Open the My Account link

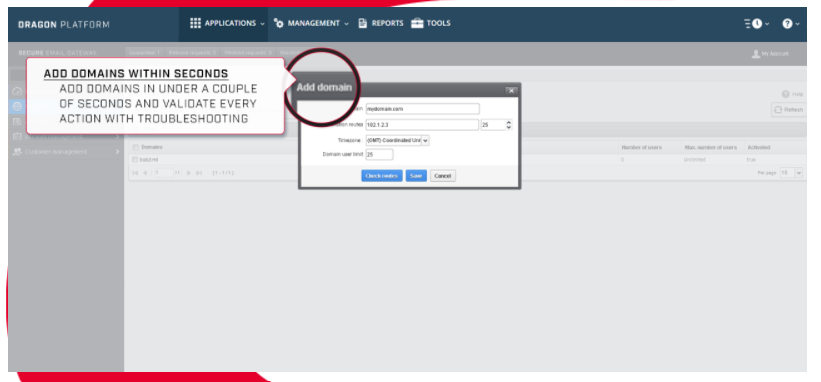tap(770, 54)
